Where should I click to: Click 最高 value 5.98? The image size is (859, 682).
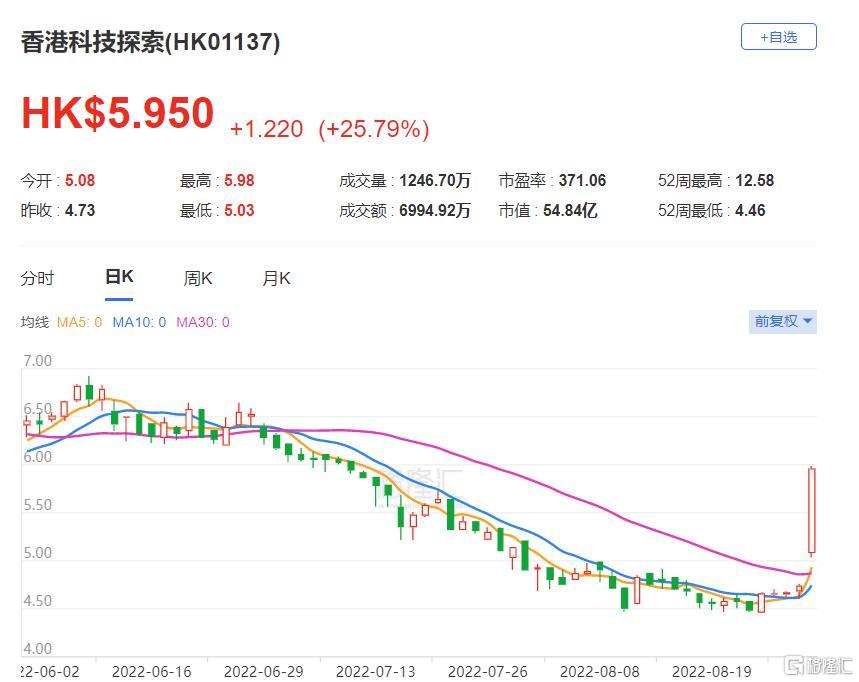[239, 180]
